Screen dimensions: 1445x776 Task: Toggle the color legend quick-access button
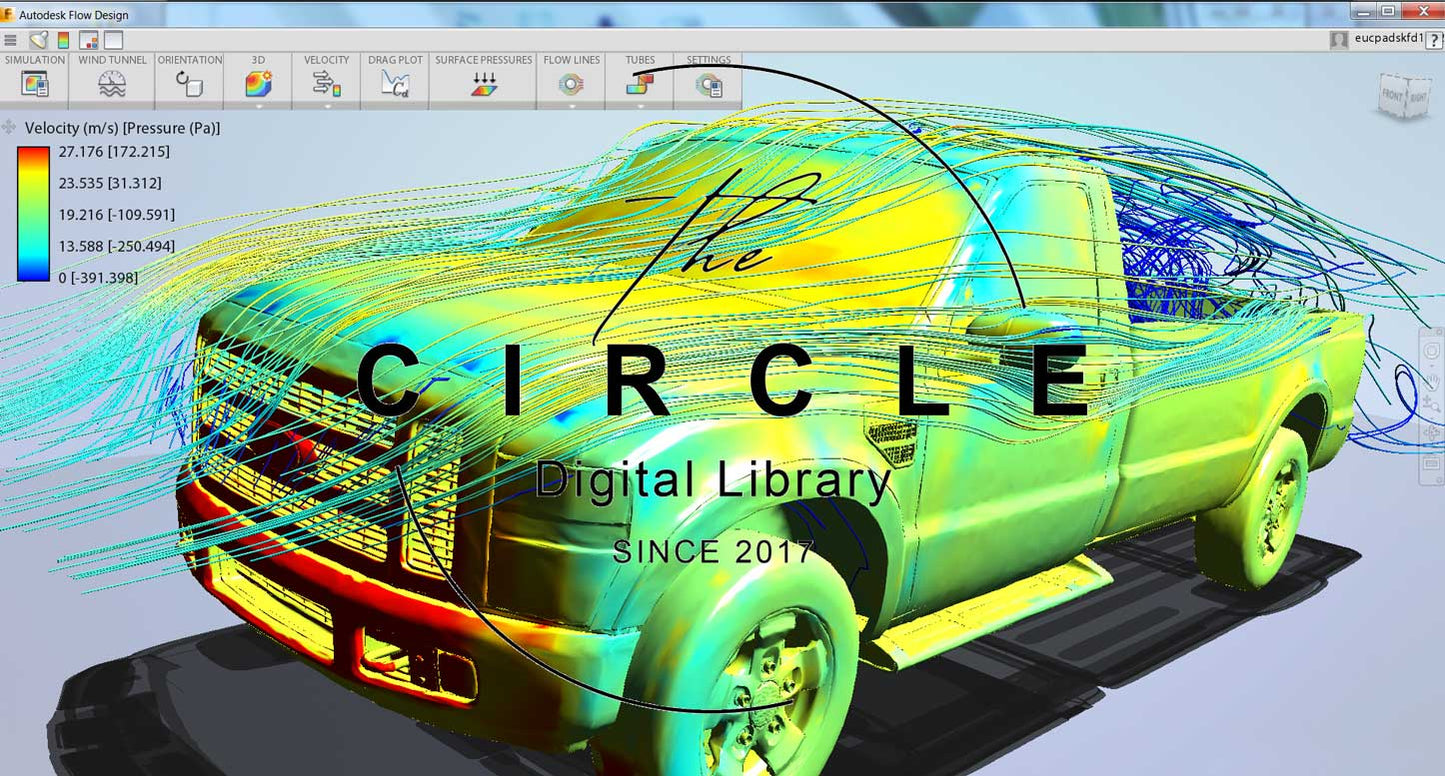pyautogui.click(x=63, y=40)
